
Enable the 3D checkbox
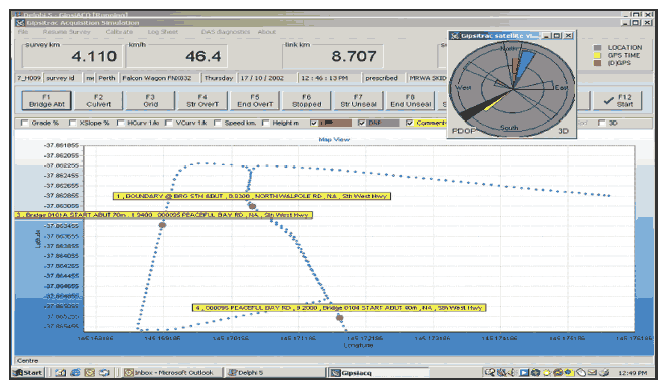[601, 123]
